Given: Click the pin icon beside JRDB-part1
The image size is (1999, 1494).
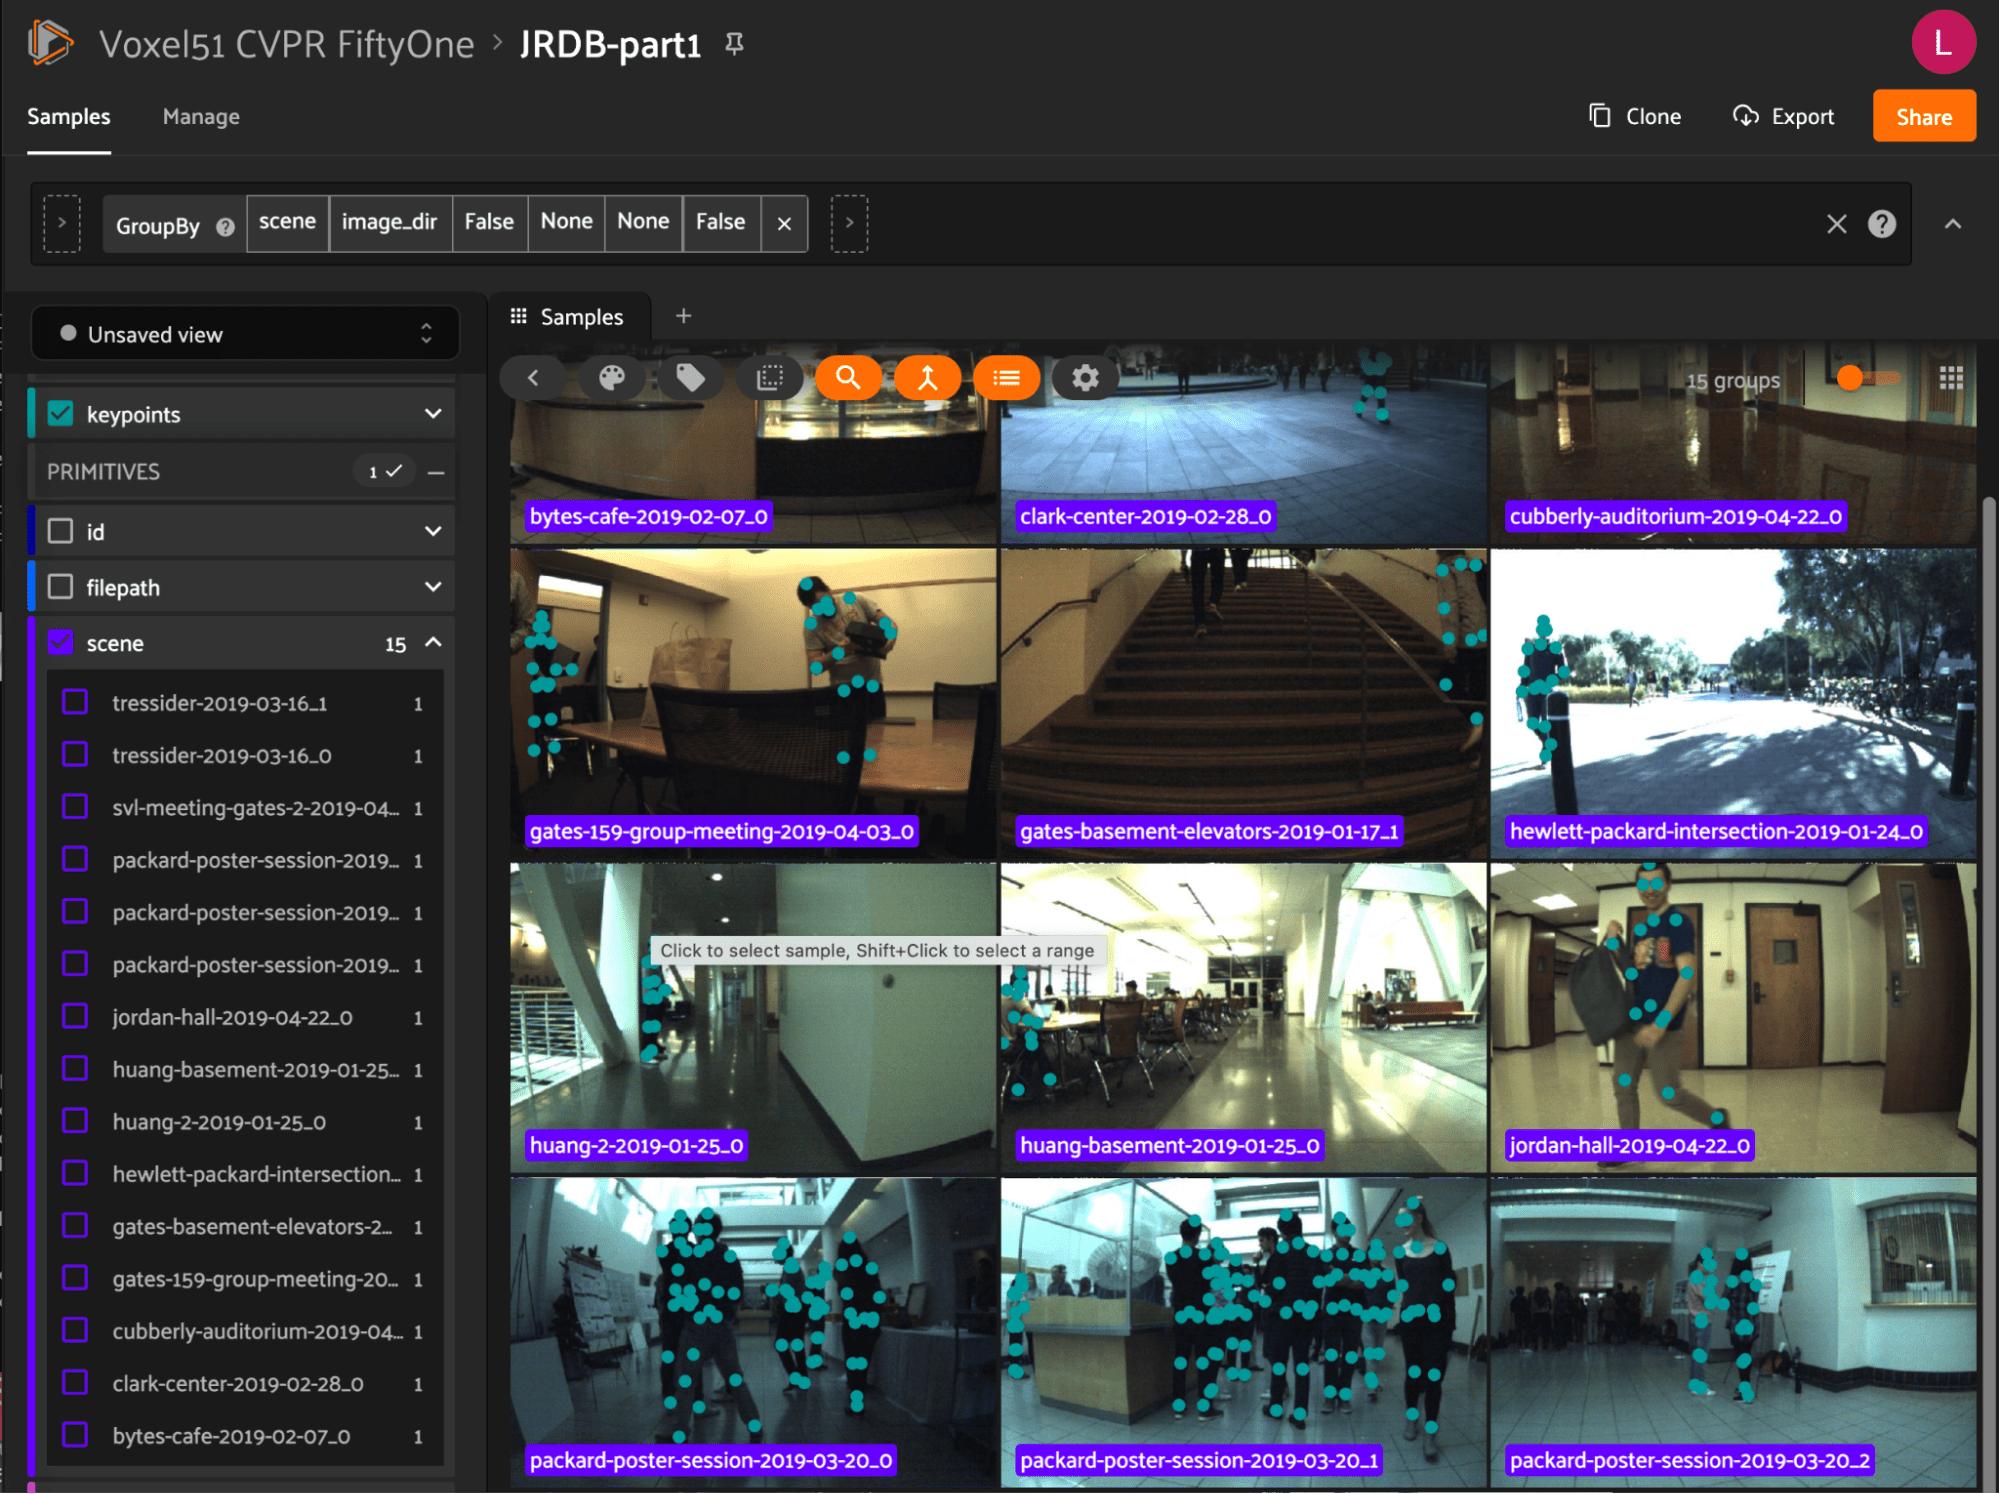Looking at the screenshot, I should (x=735, y=44).
